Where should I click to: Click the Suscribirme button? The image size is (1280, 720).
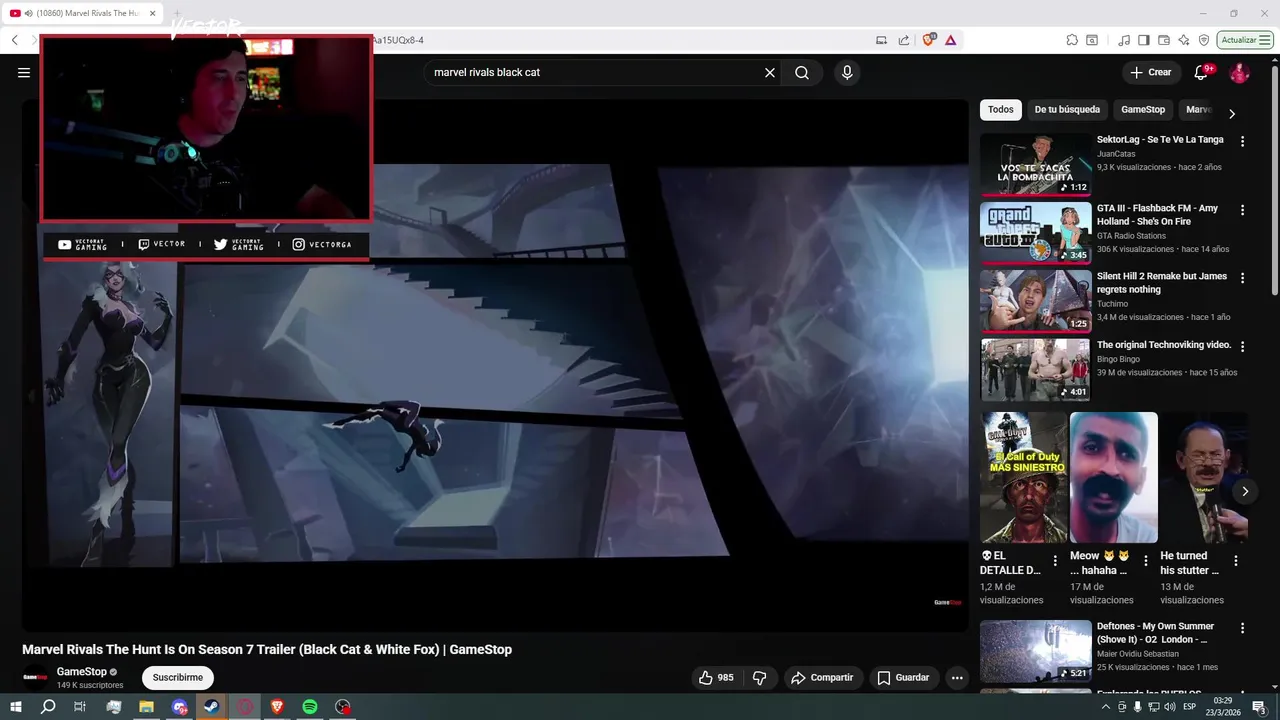178,678
